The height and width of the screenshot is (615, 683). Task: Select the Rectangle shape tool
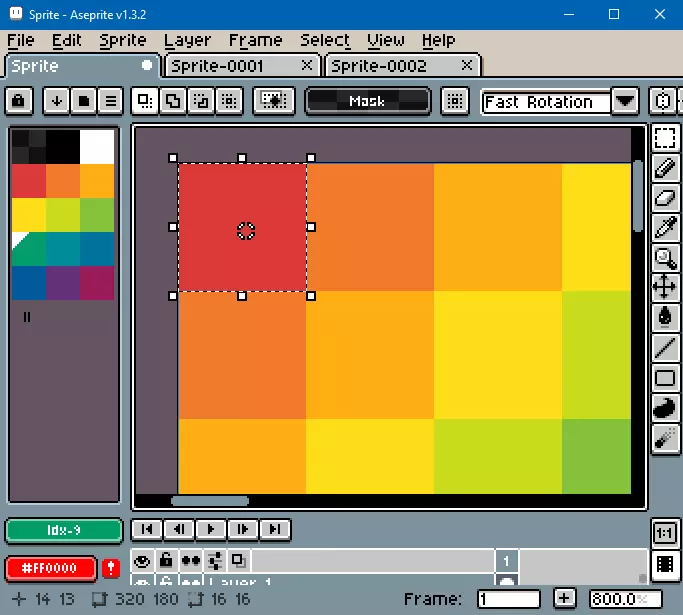(x=665, y=377)
